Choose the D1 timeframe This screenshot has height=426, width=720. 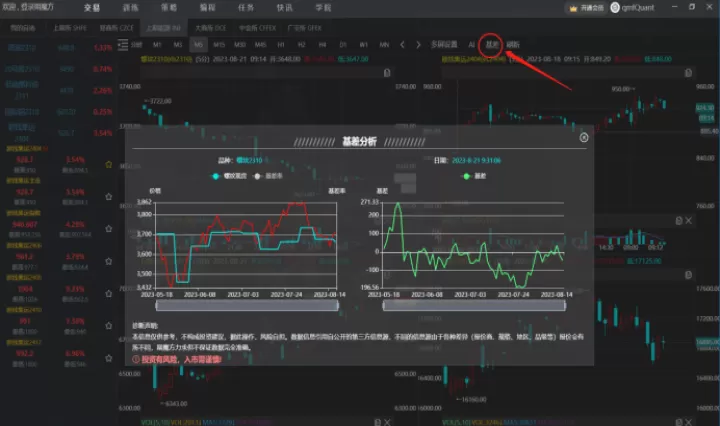click(343, 45)
